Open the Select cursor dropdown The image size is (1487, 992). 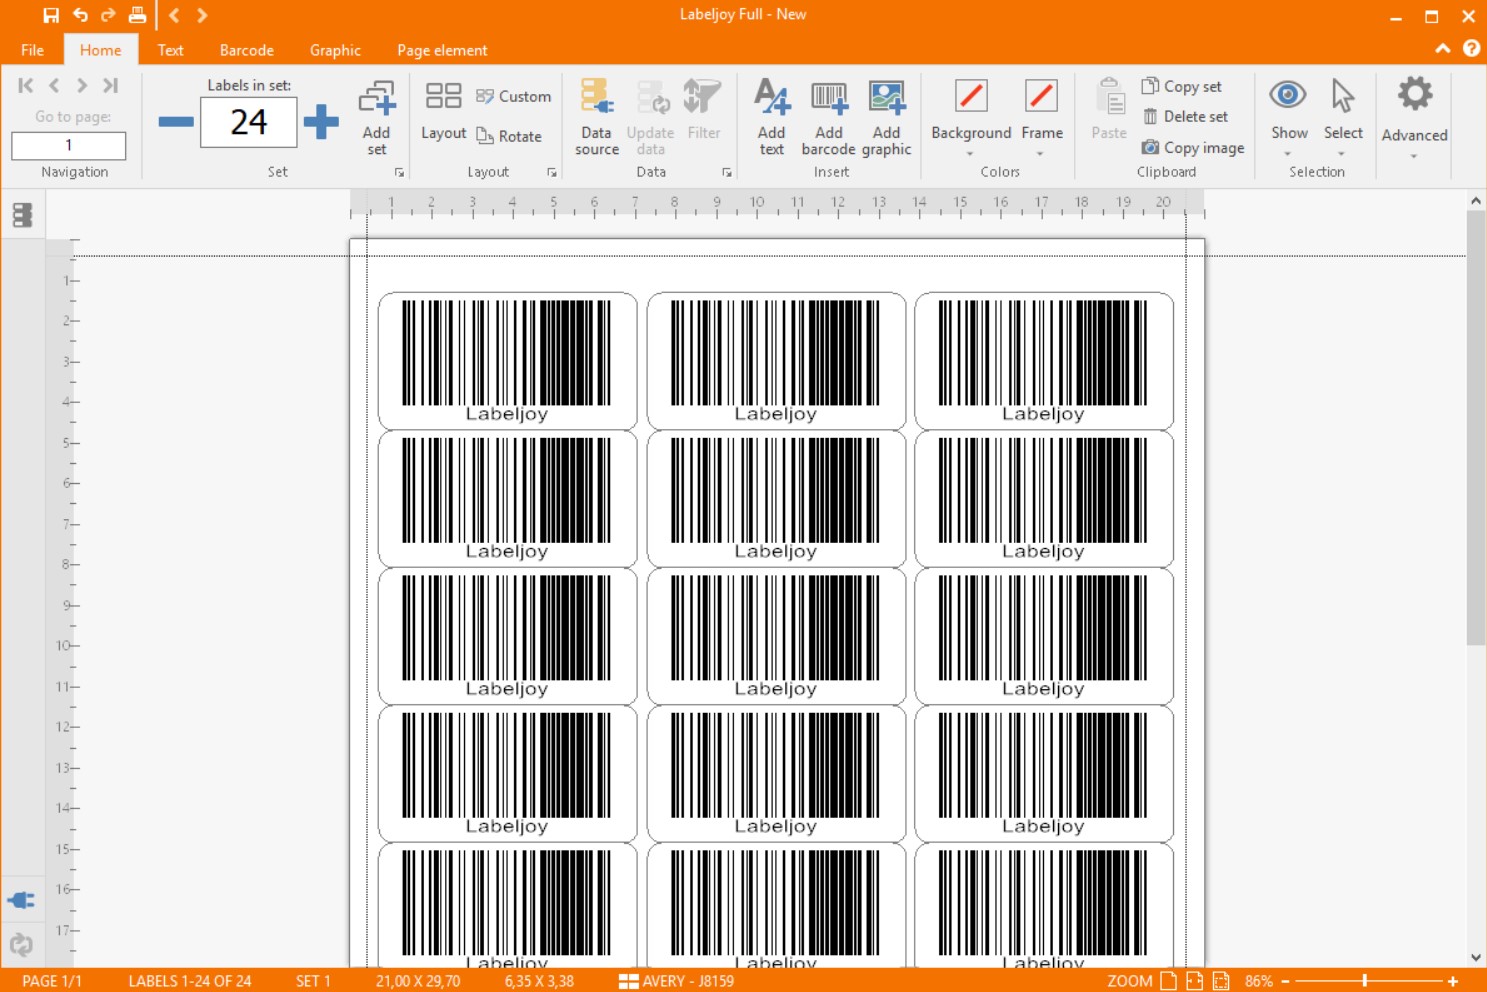pyautogui.click(x=1343, y=118)
